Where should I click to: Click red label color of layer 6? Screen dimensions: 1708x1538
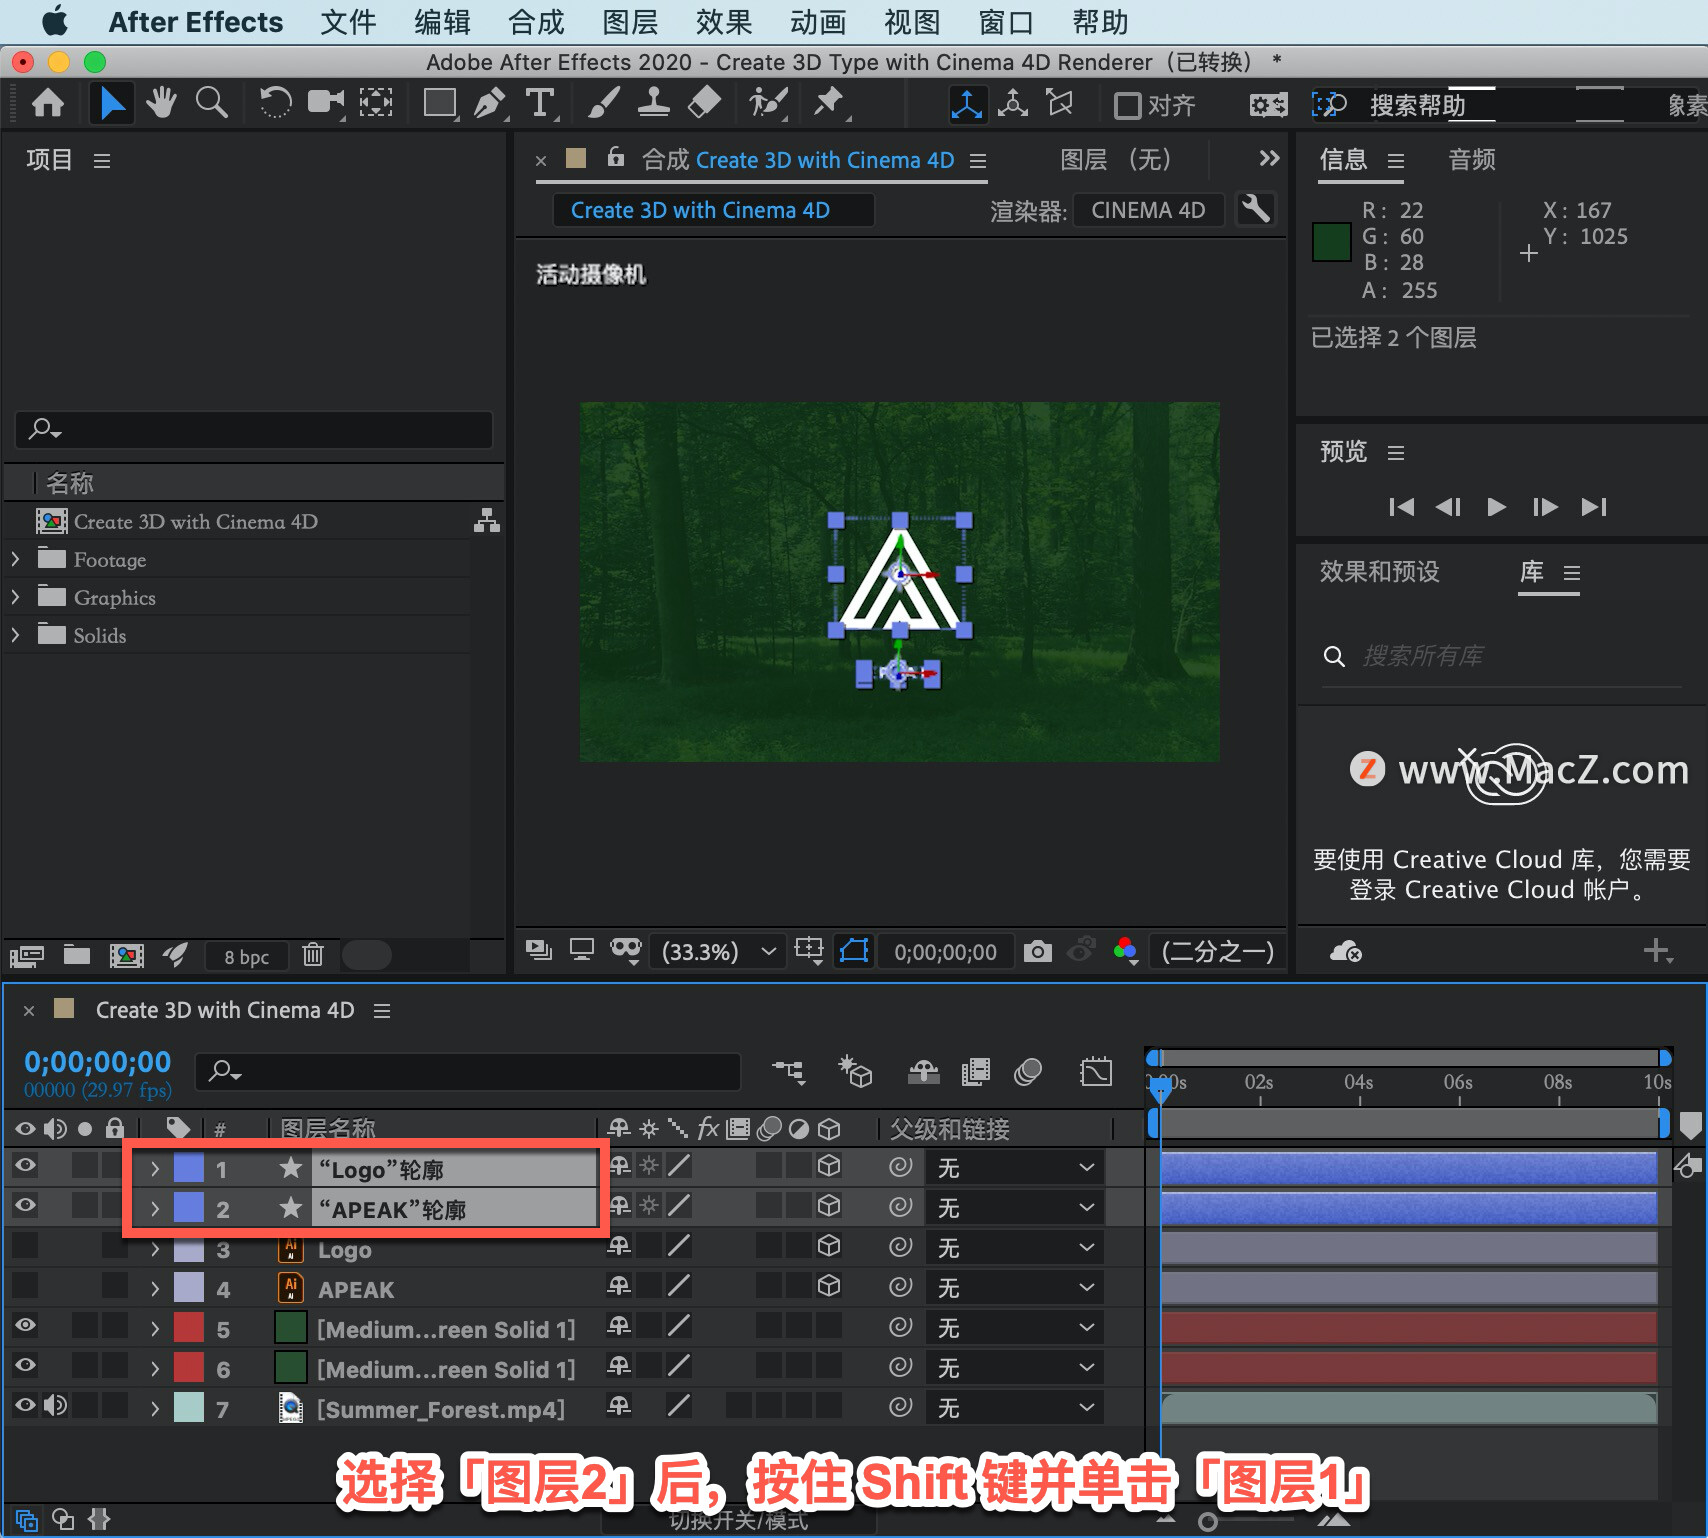pyautogui.click(x=189, y=1368)
